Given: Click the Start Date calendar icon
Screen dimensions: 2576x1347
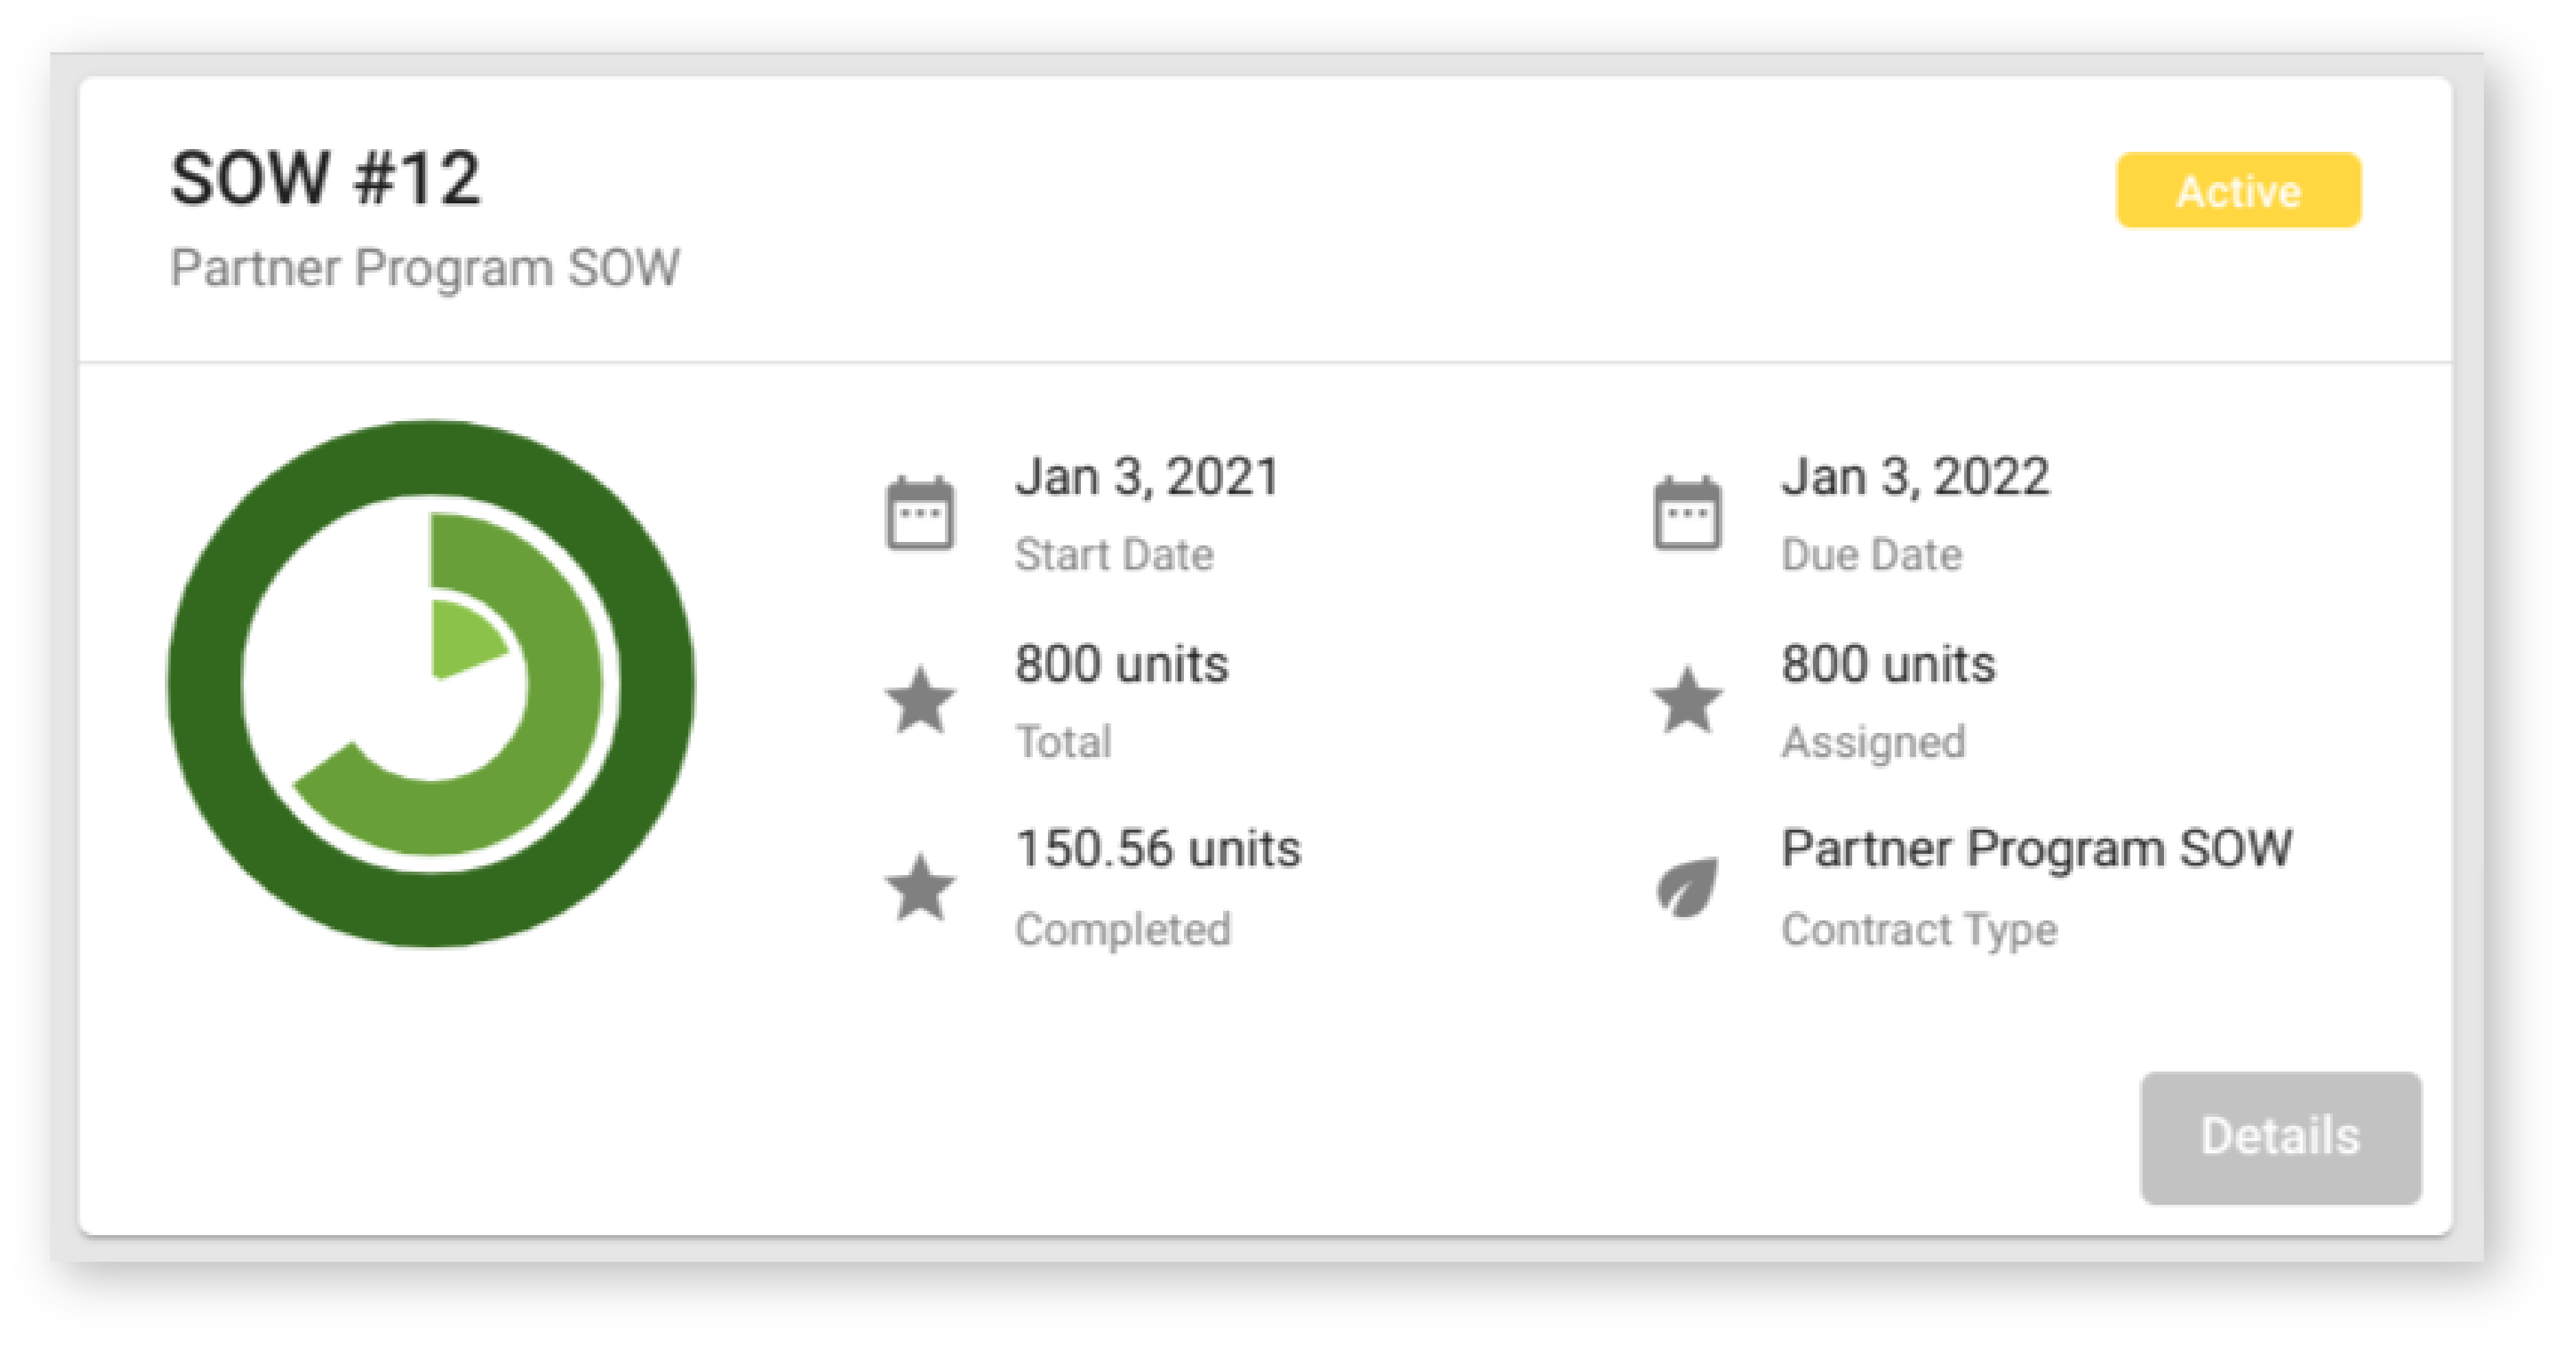Looking at the screenshot, I should pos(919,514).
